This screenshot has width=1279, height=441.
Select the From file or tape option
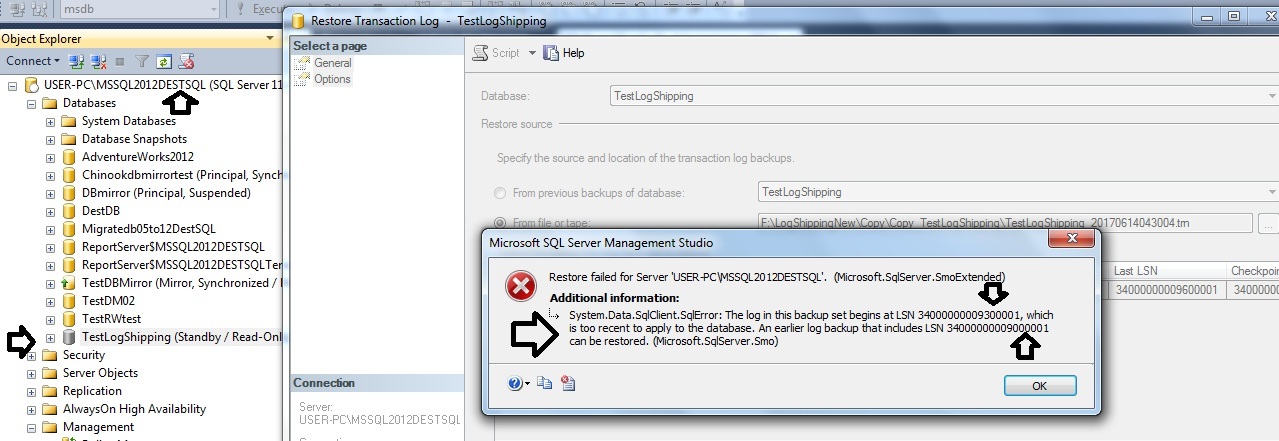pyautogui.click(x=500, y=224)
